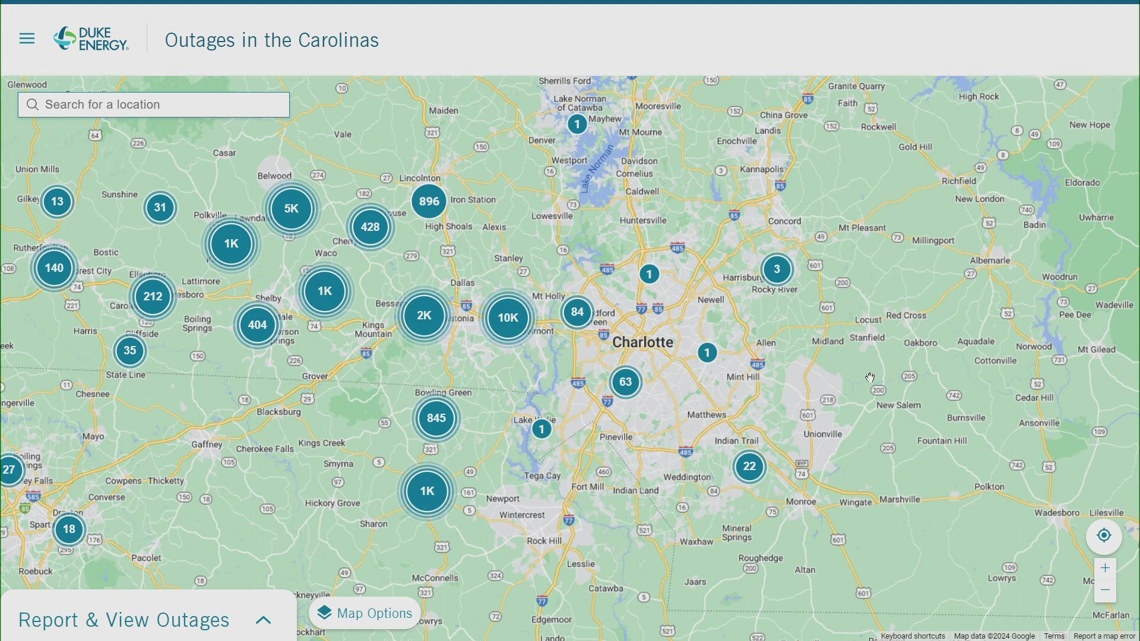
Task: Zoom in using the plus map control
Action: pos(1104,566)
